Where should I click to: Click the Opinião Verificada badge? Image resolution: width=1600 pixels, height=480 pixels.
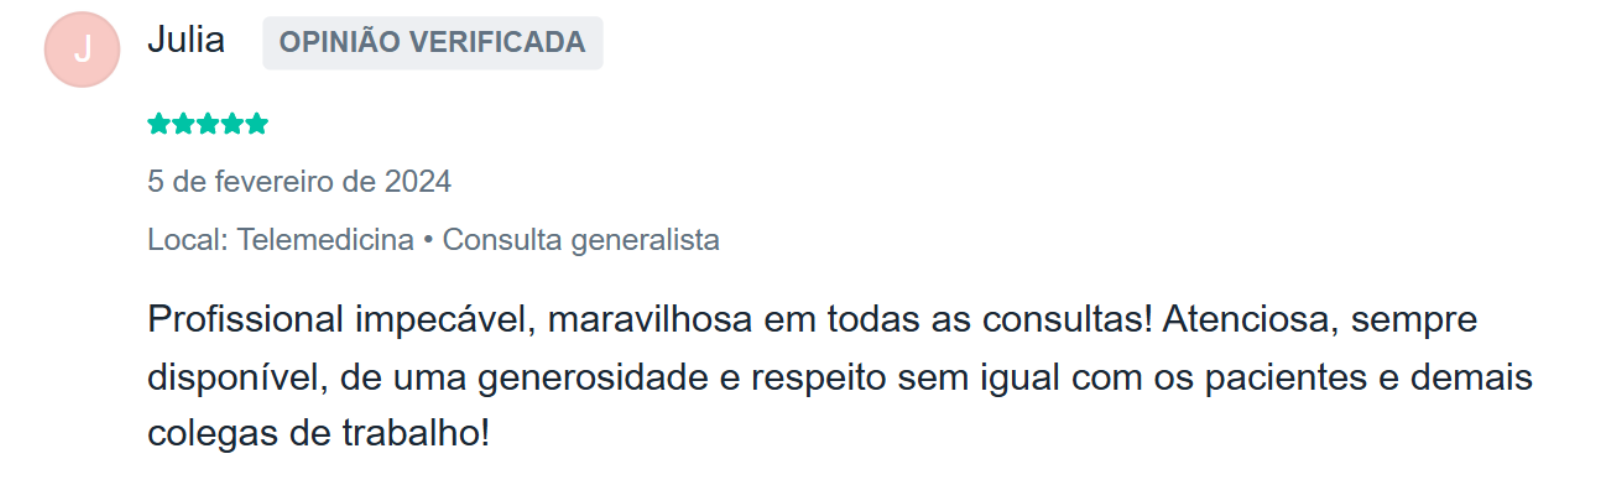(x=432, y=42)
